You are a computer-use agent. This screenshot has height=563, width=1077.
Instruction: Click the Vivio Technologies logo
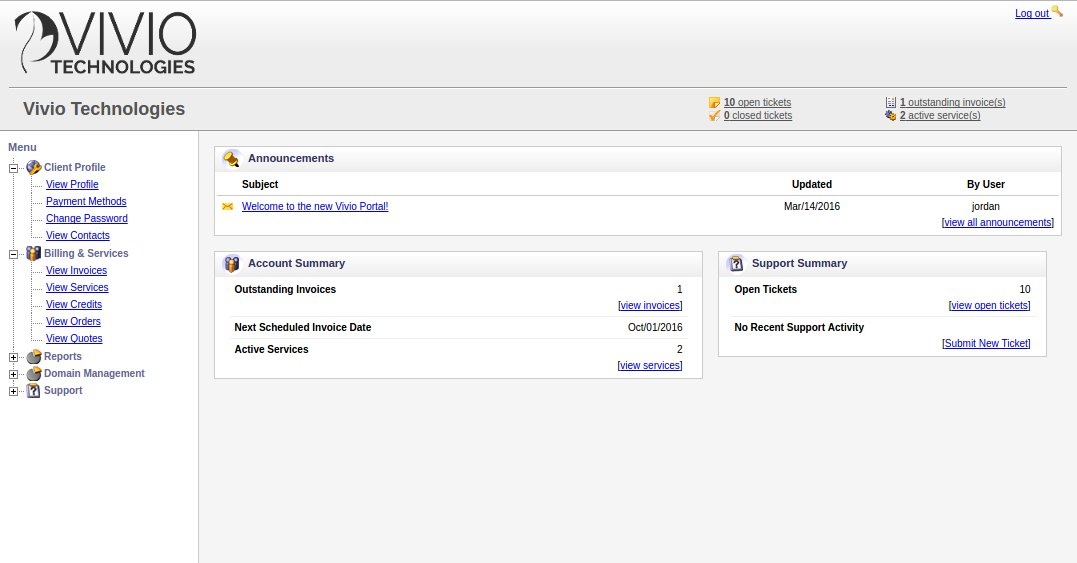(106, 43)
